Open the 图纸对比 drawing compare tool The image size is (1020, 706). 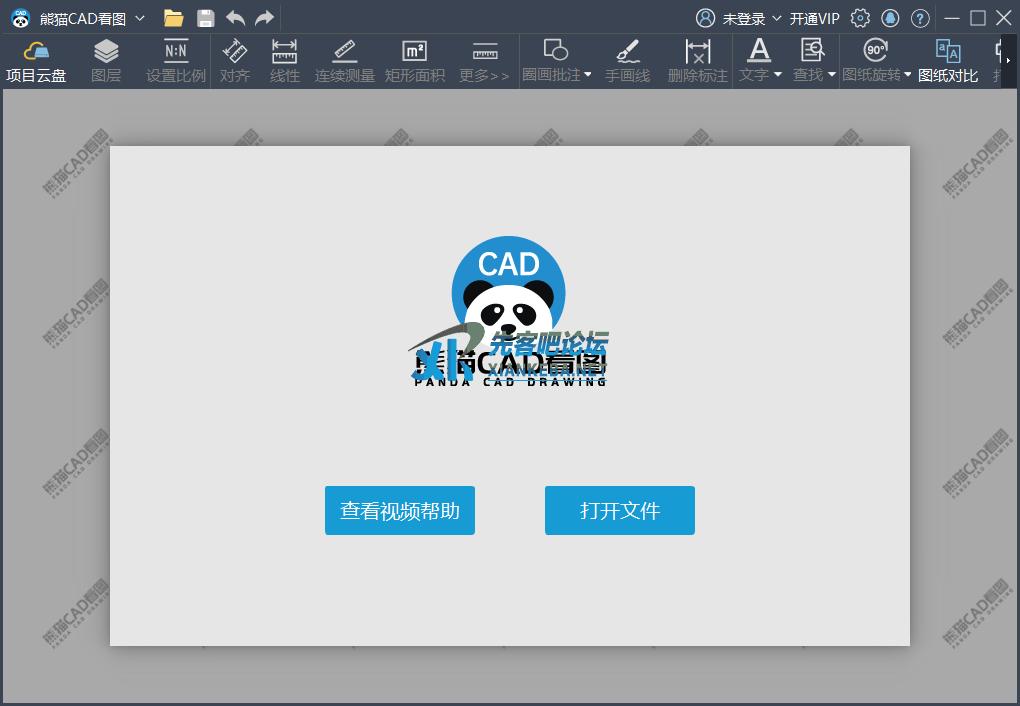947,61
